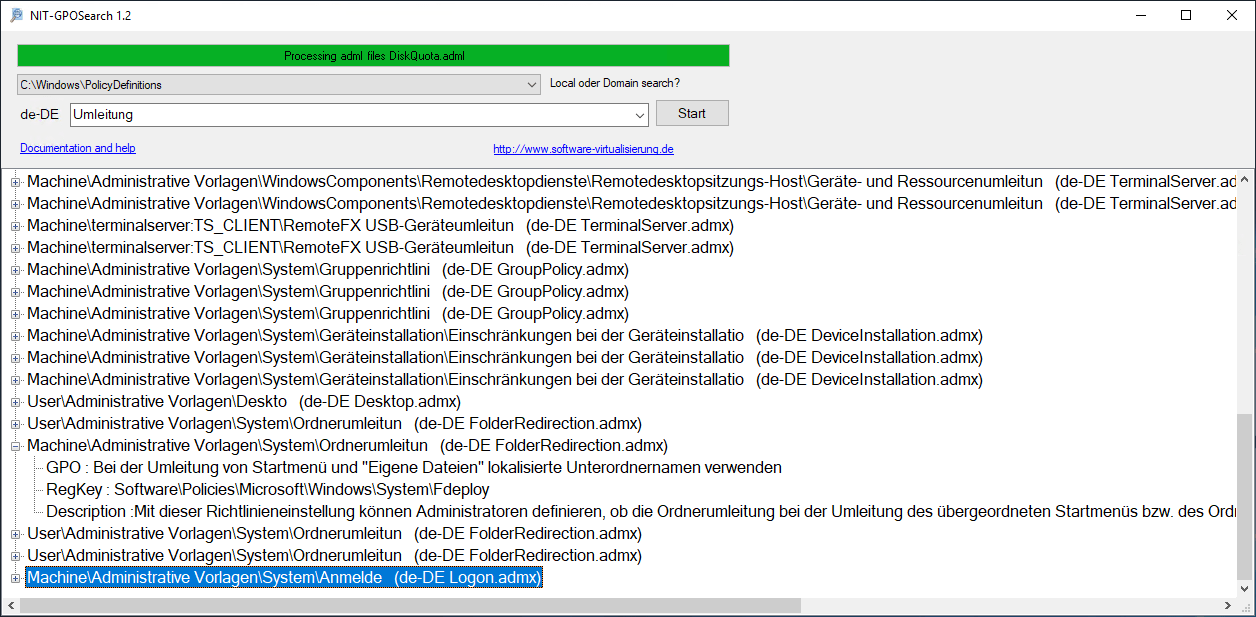Maximize the NIT-GPOSearch window

pyautogui.click(x=1186, y=15)
